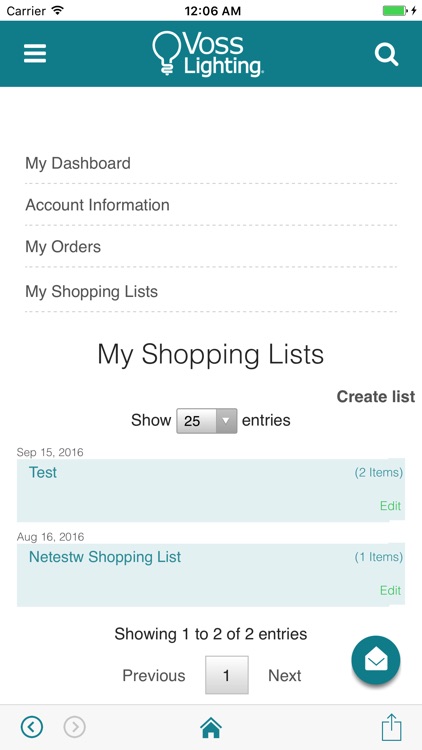Expand the Show entries dropdown
The width and height of the screenshot is (422, 750).
[207, 421]
